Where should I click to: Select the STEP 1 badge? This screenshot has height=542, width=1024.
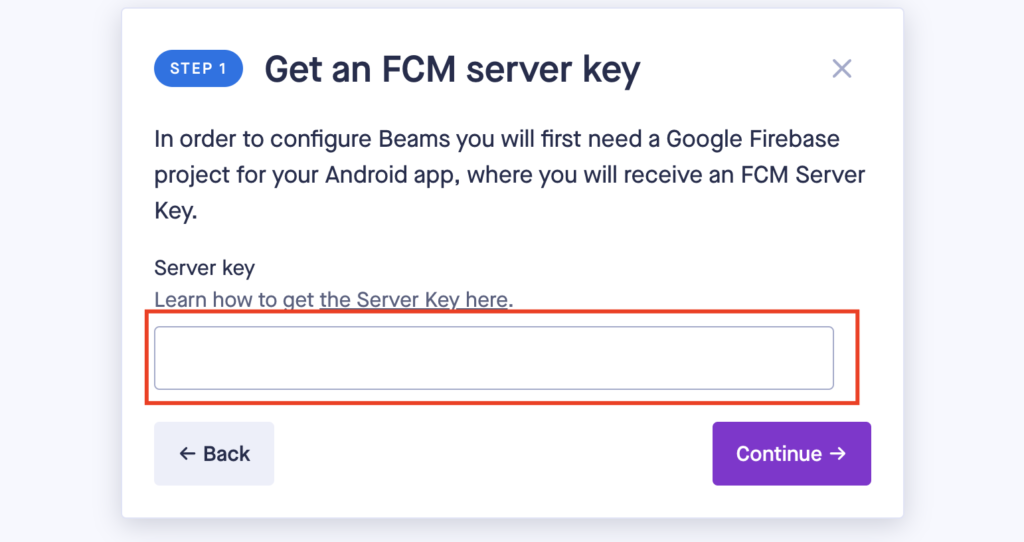pyautogui.click(x=199, y=69)
